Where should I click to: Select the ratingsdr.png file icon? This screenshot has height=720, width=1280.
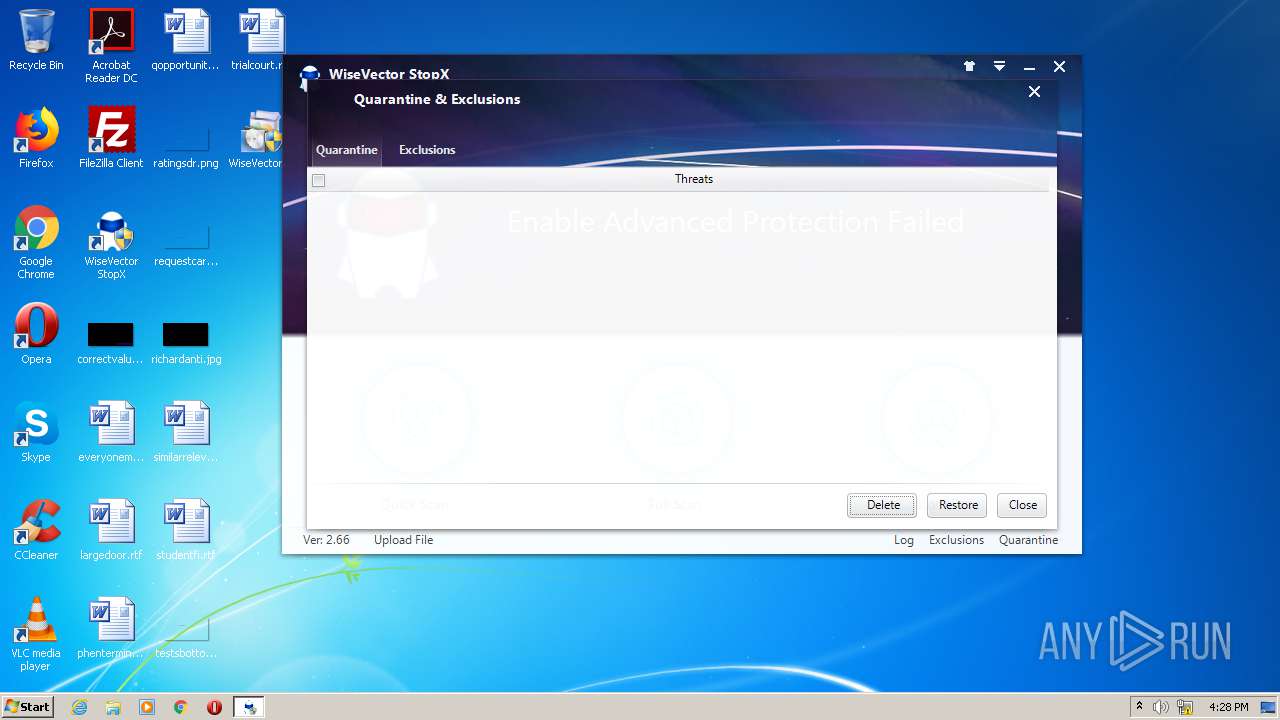coord(186,146)
